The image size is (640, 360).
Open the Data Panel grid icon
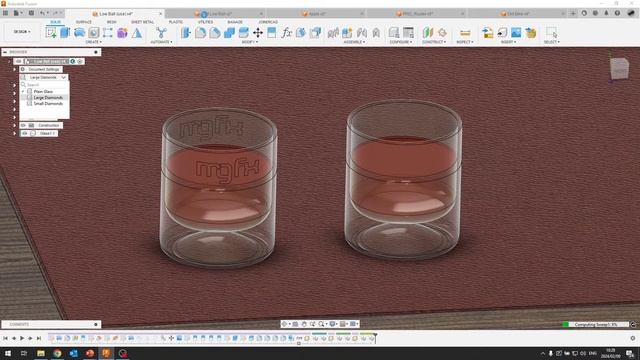coord(5,13)
